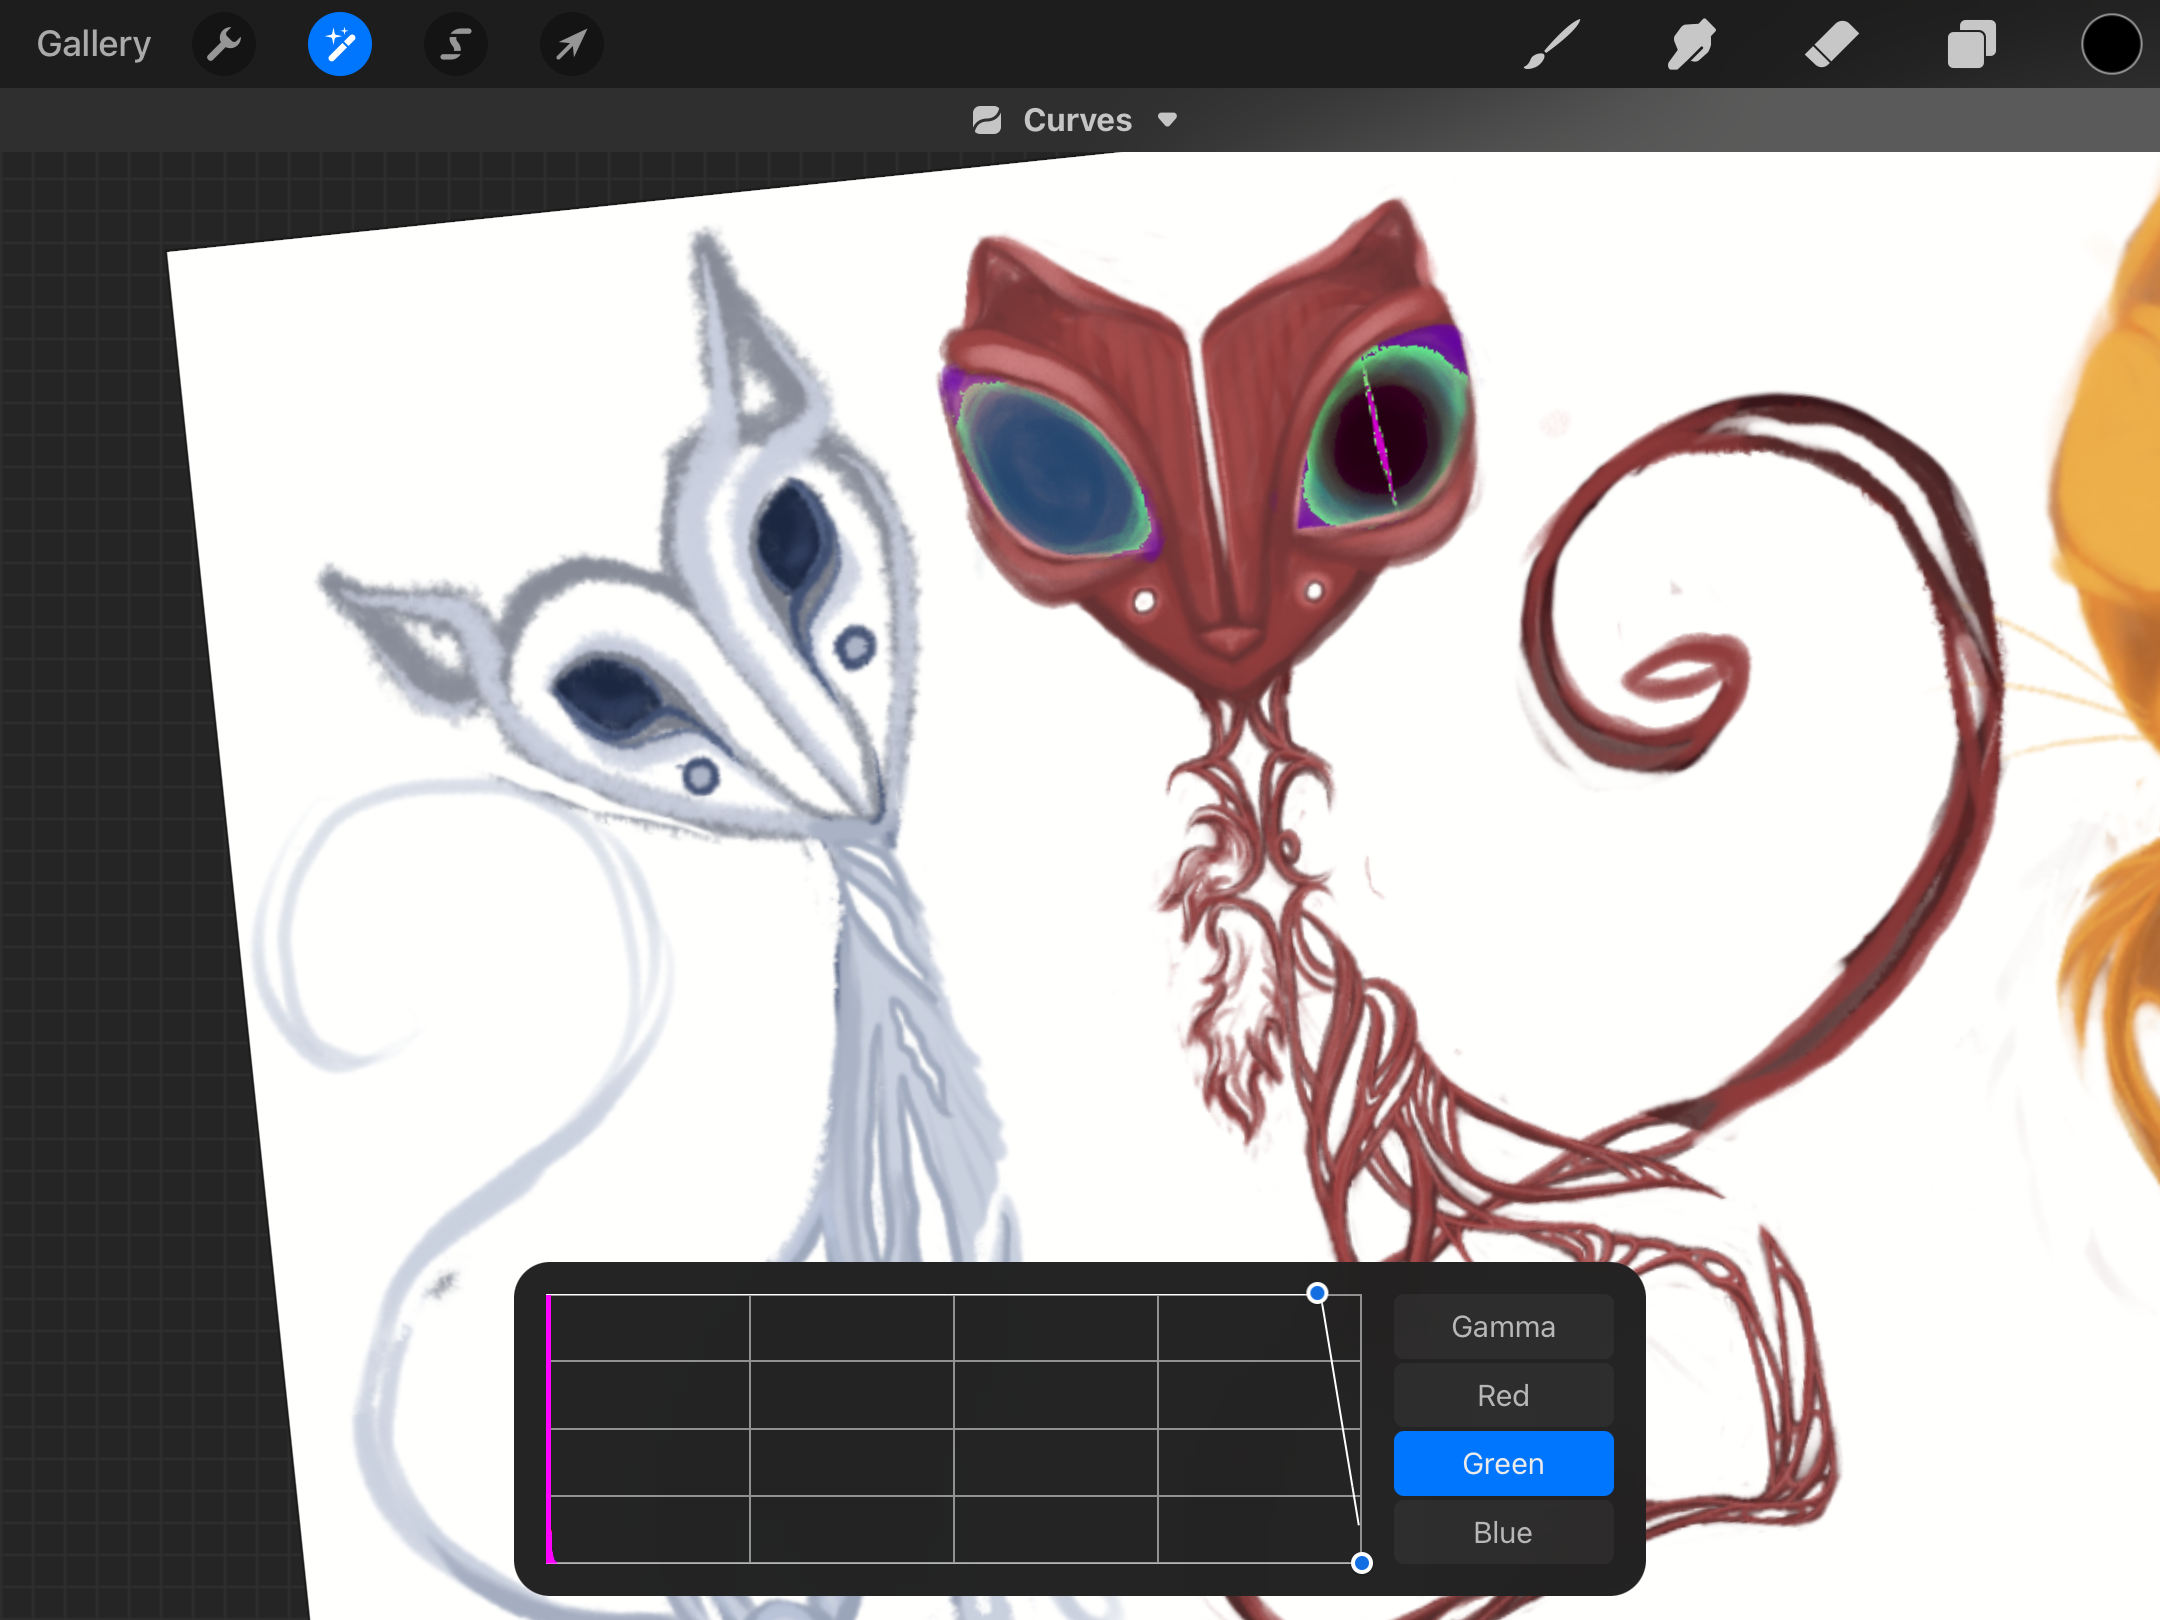Screen dimensions: 2160x1620
Task: Expand the Curves dropdown arrow
Action: (1167, 120)
